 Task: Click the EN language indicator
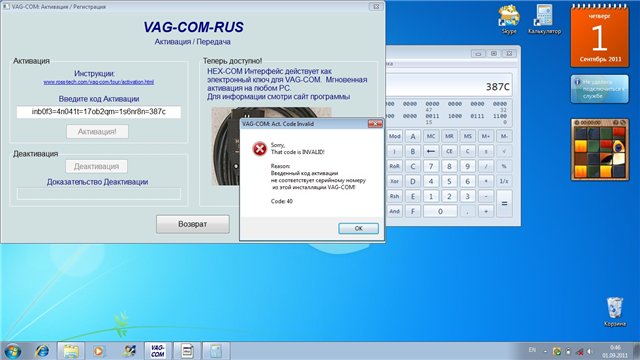(532, 350)
